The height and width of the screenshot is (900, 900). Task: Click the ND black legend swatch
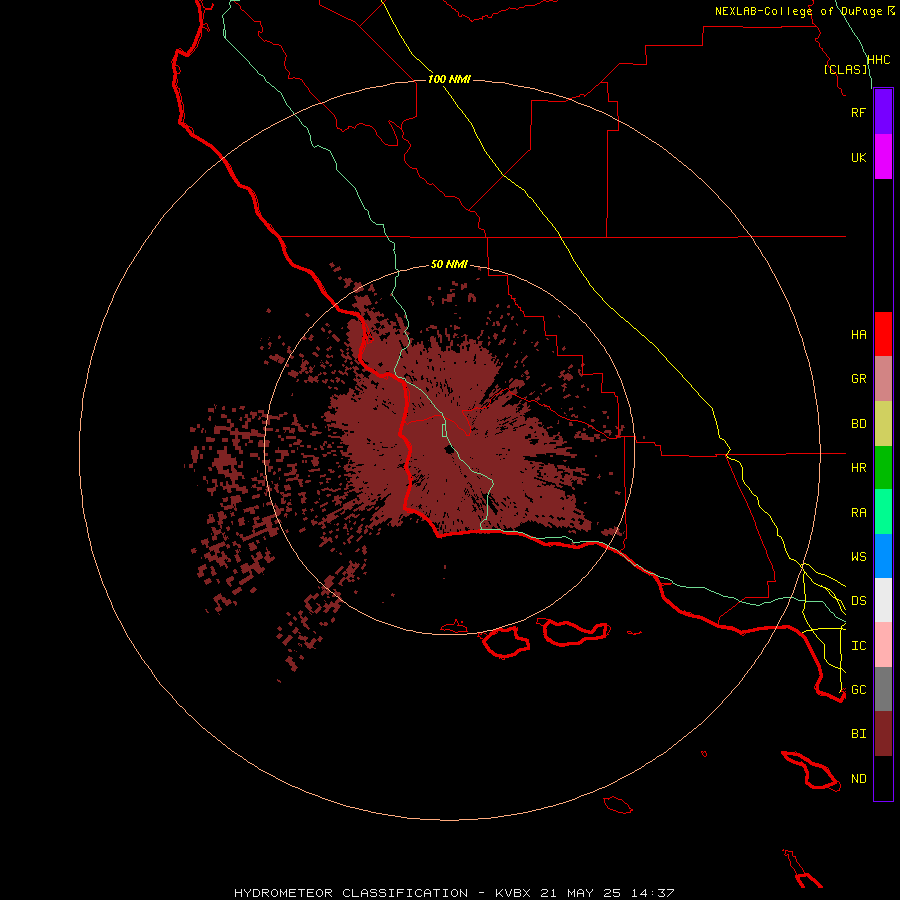[x=883, y=778]
